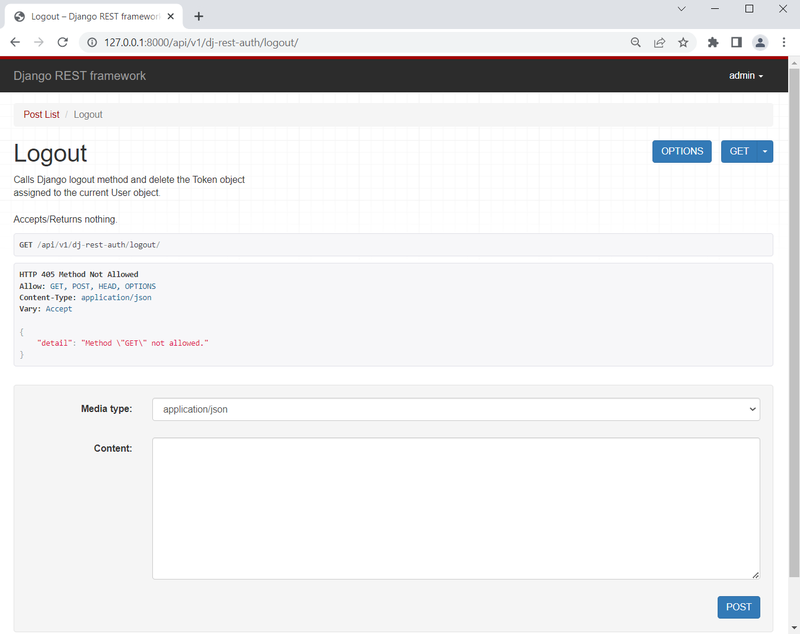This screenshot has width=800, height=634.
Task: Submit the form with POST button
Action: click(738, 607)
